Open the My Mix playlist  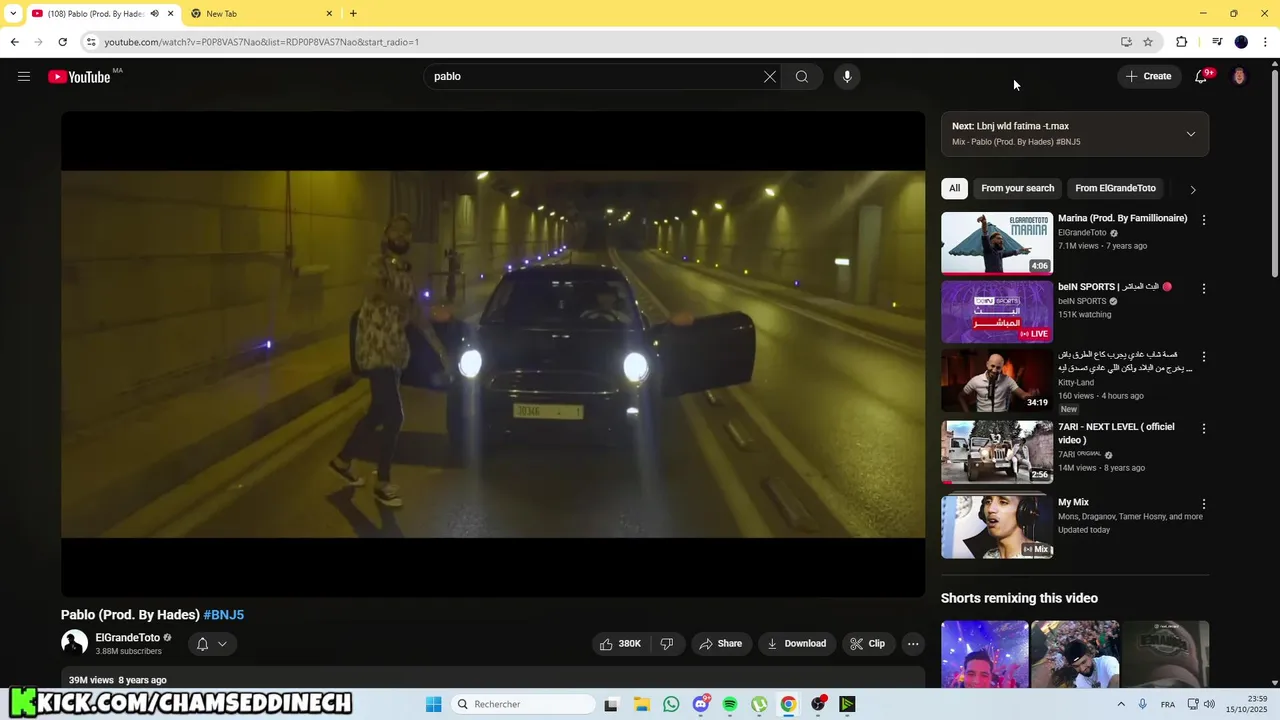pyautogui.click(x=997, y=526)
